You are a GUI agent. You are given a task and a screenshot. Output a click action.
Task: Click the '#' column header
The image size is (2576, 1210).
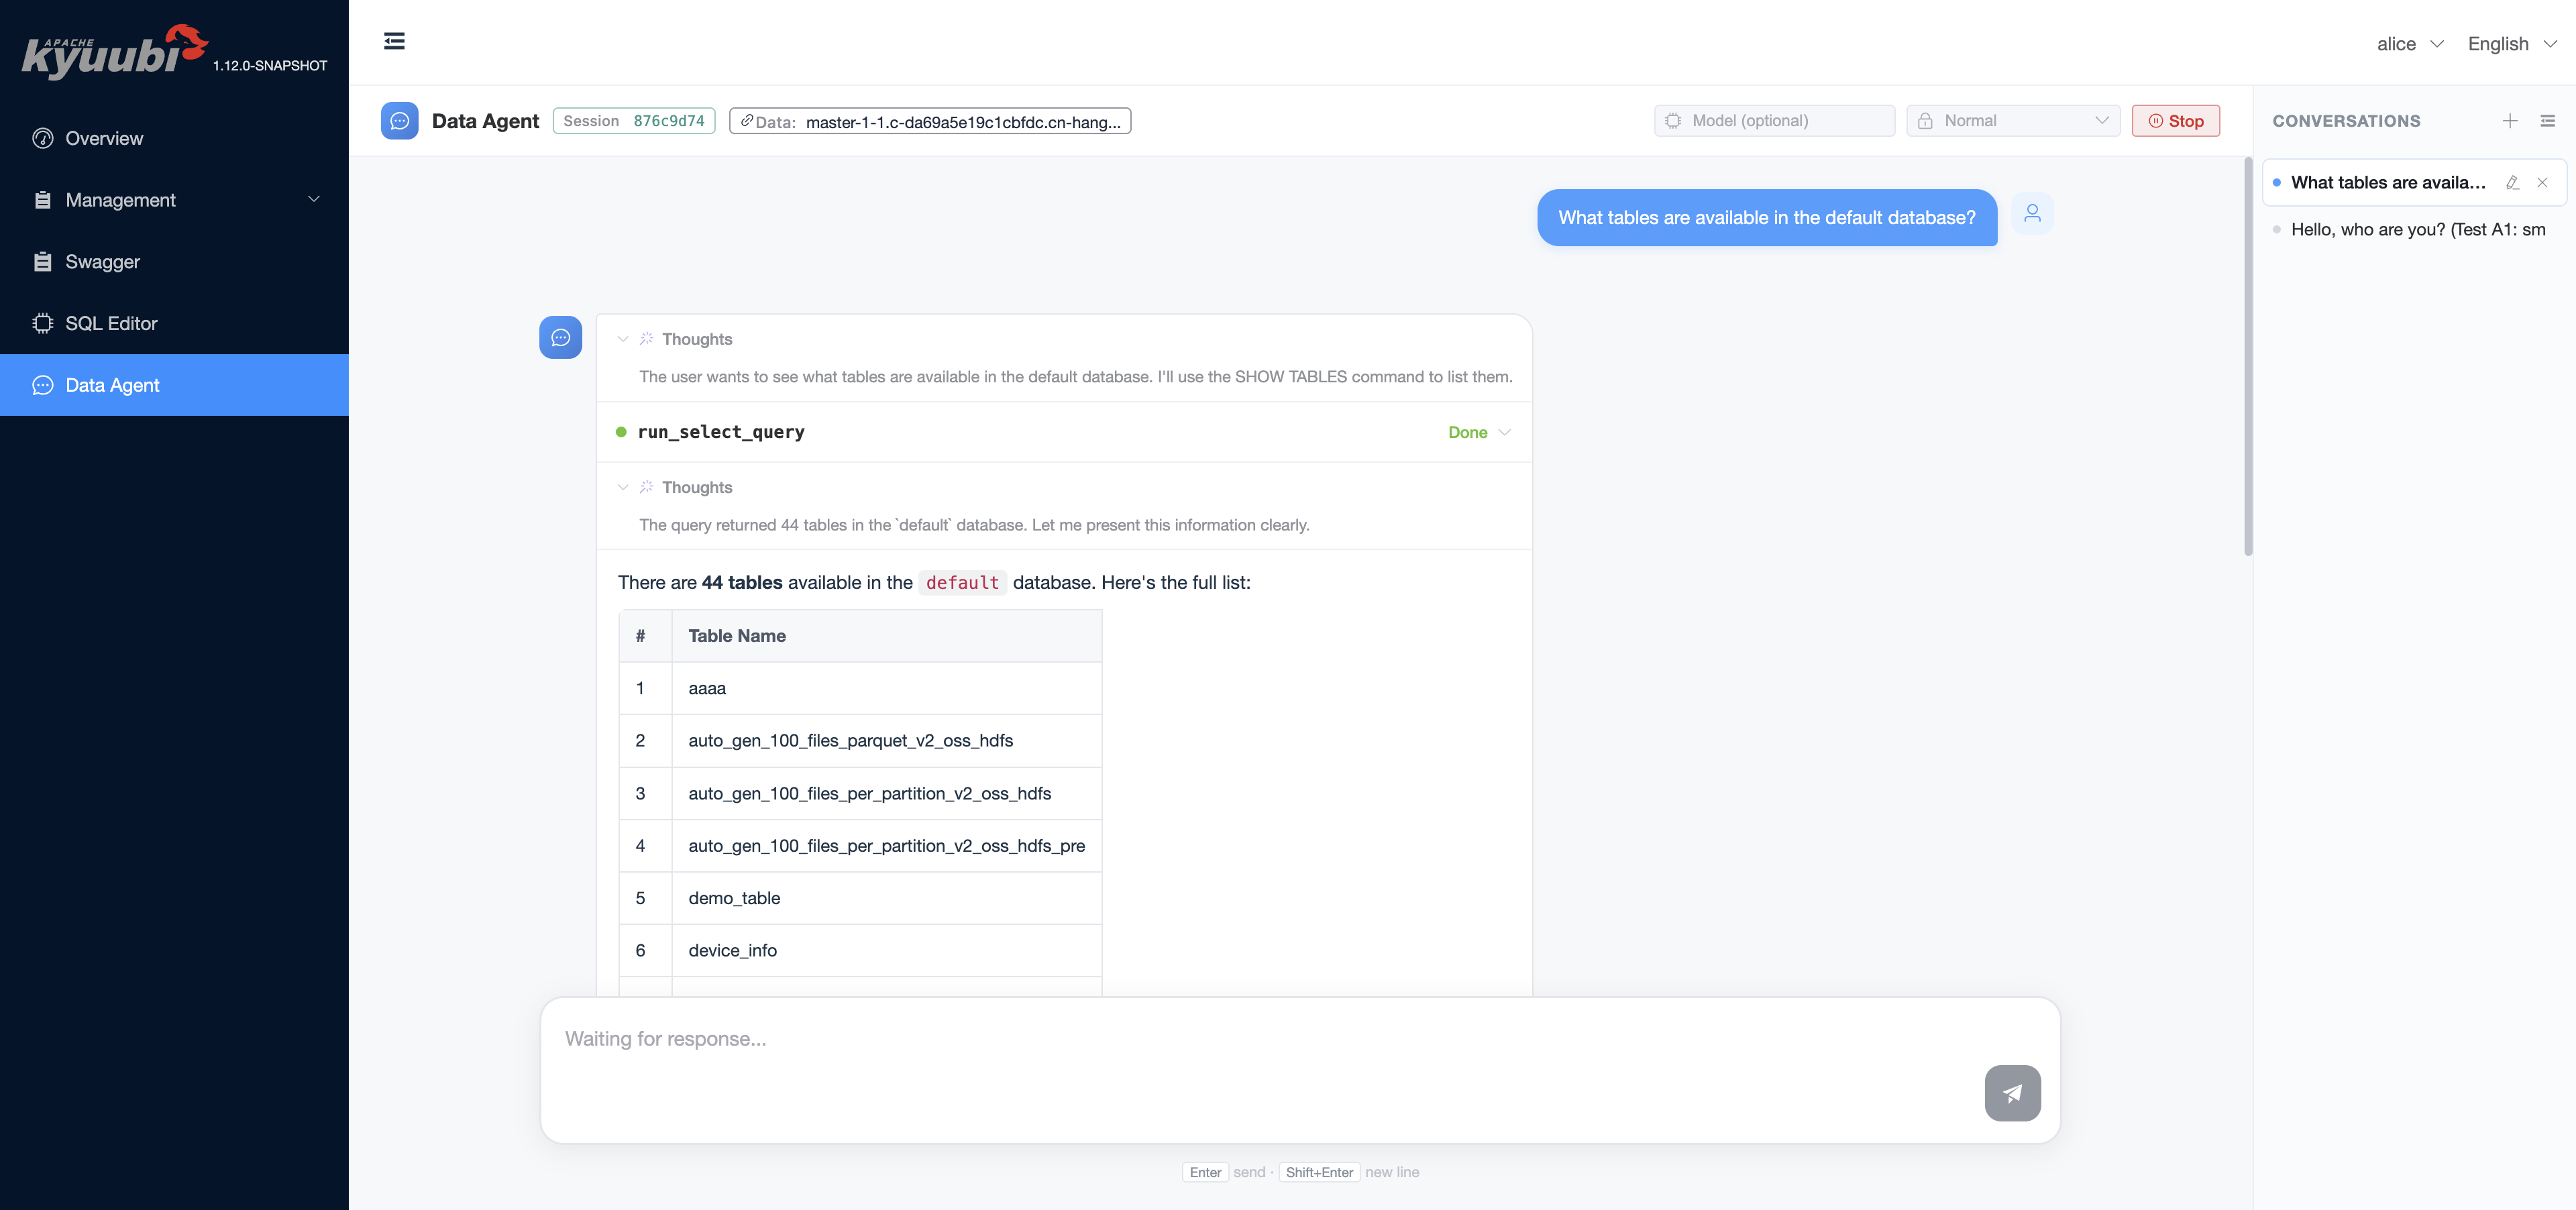click(645, 636)
